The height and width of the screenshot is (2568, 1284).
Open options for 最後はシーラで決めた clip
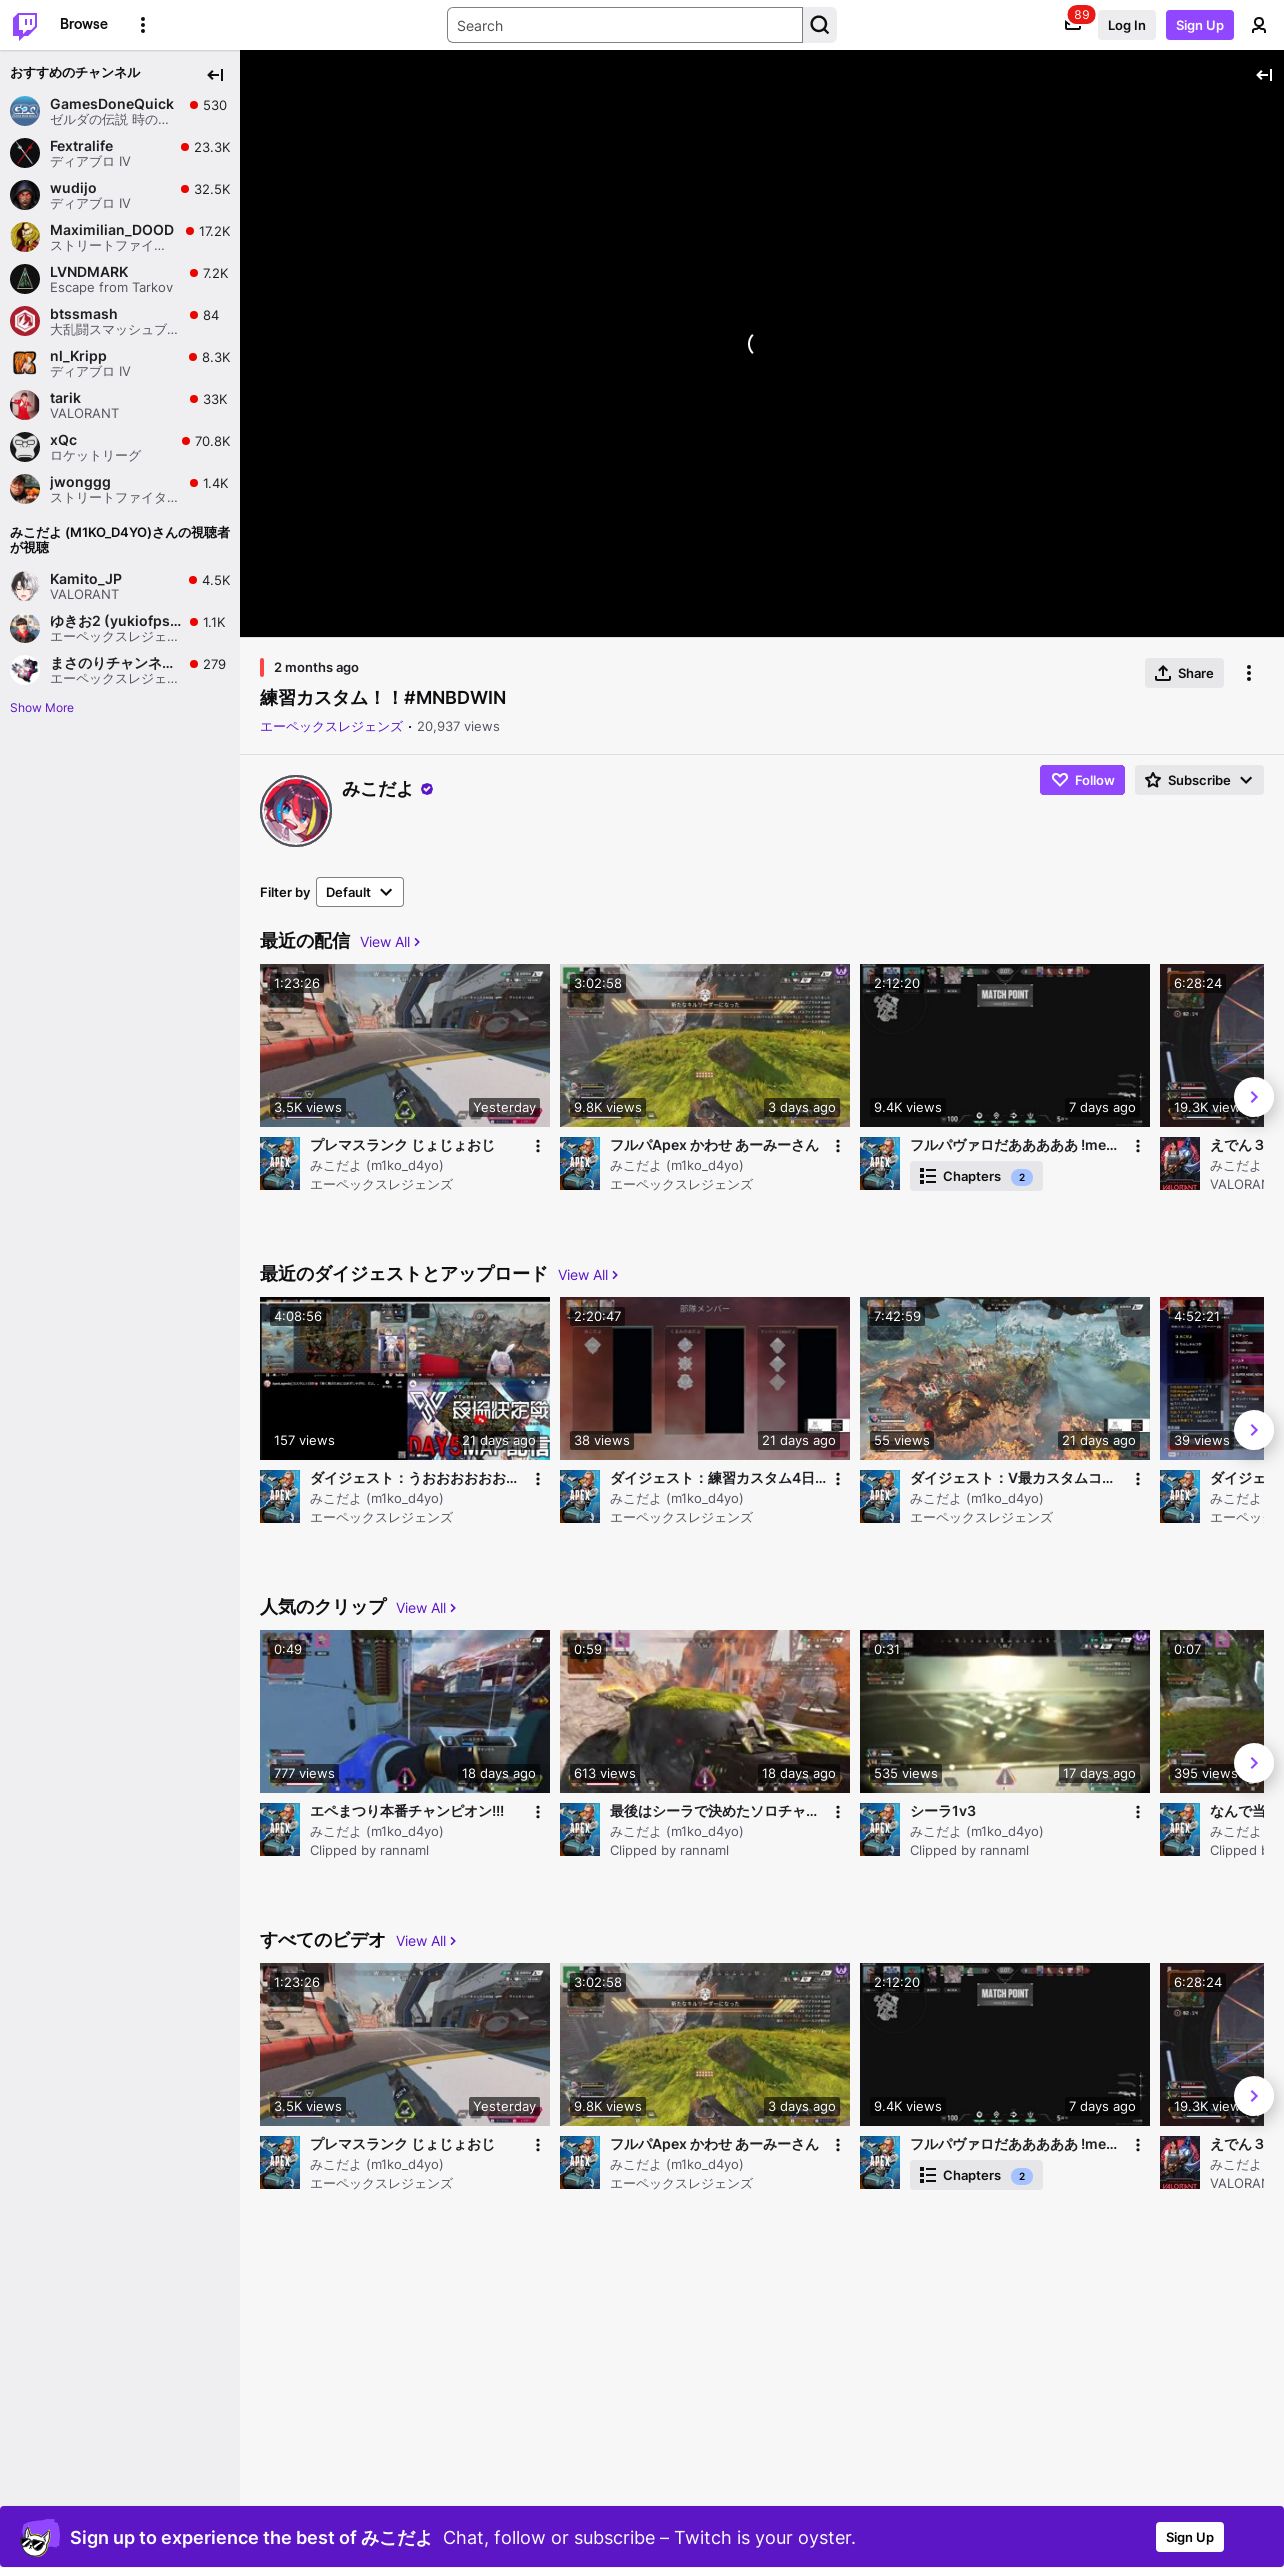(x=838, y=1812)
